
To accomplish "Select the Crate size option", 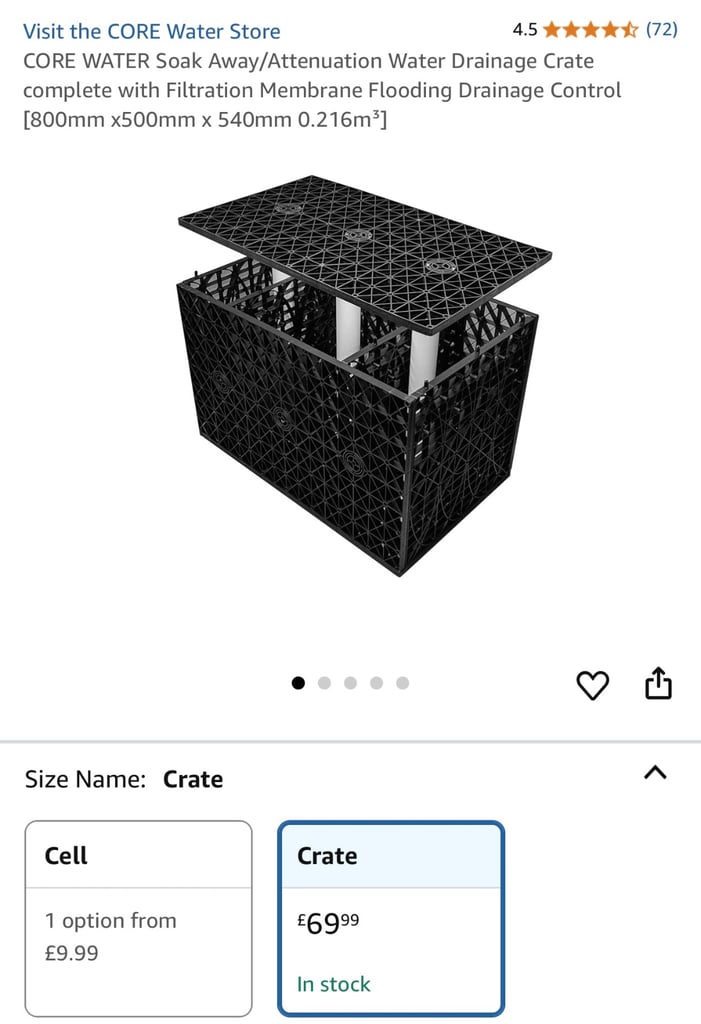I will coord(391,918).
